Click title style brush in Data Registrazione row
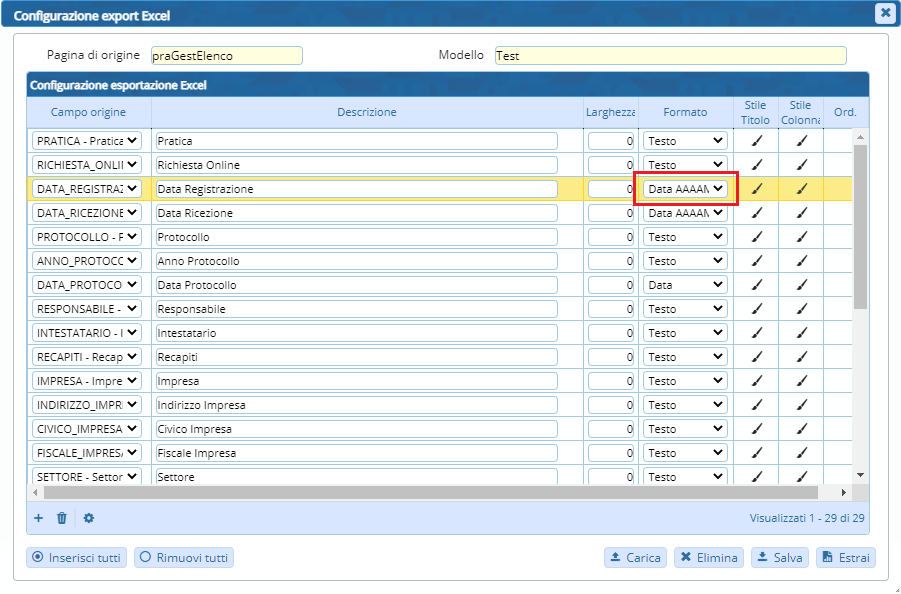 tap(756, 189)
